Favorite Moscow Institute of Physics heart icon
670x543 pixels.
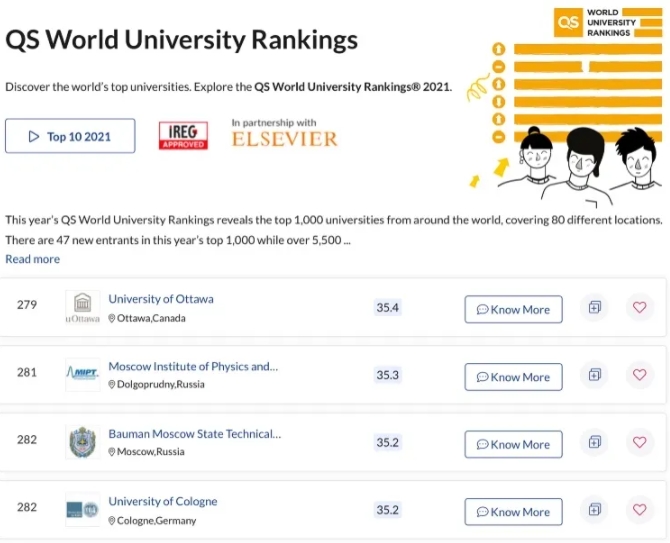(x=639, y=375)
